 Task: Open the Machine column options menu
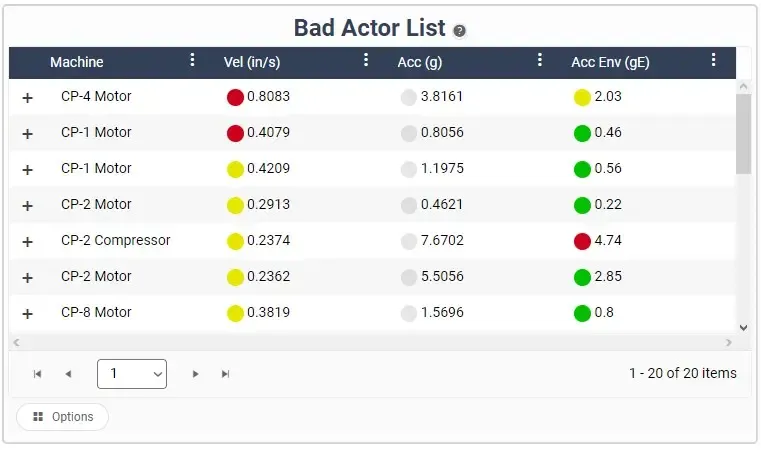[192, 60]
